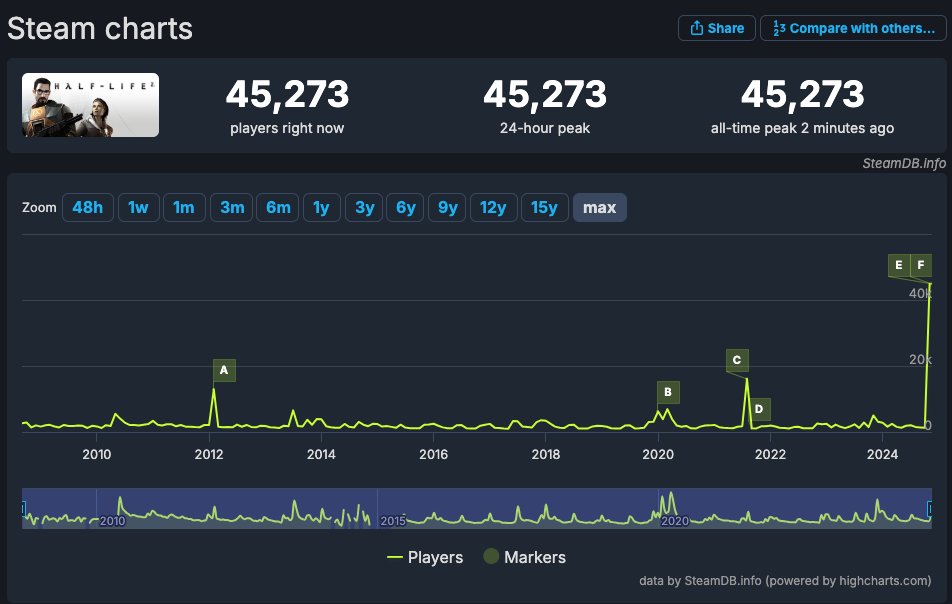Open Compare with others
This screenshot has width=952, height=604.
click(x=853, y=29)
